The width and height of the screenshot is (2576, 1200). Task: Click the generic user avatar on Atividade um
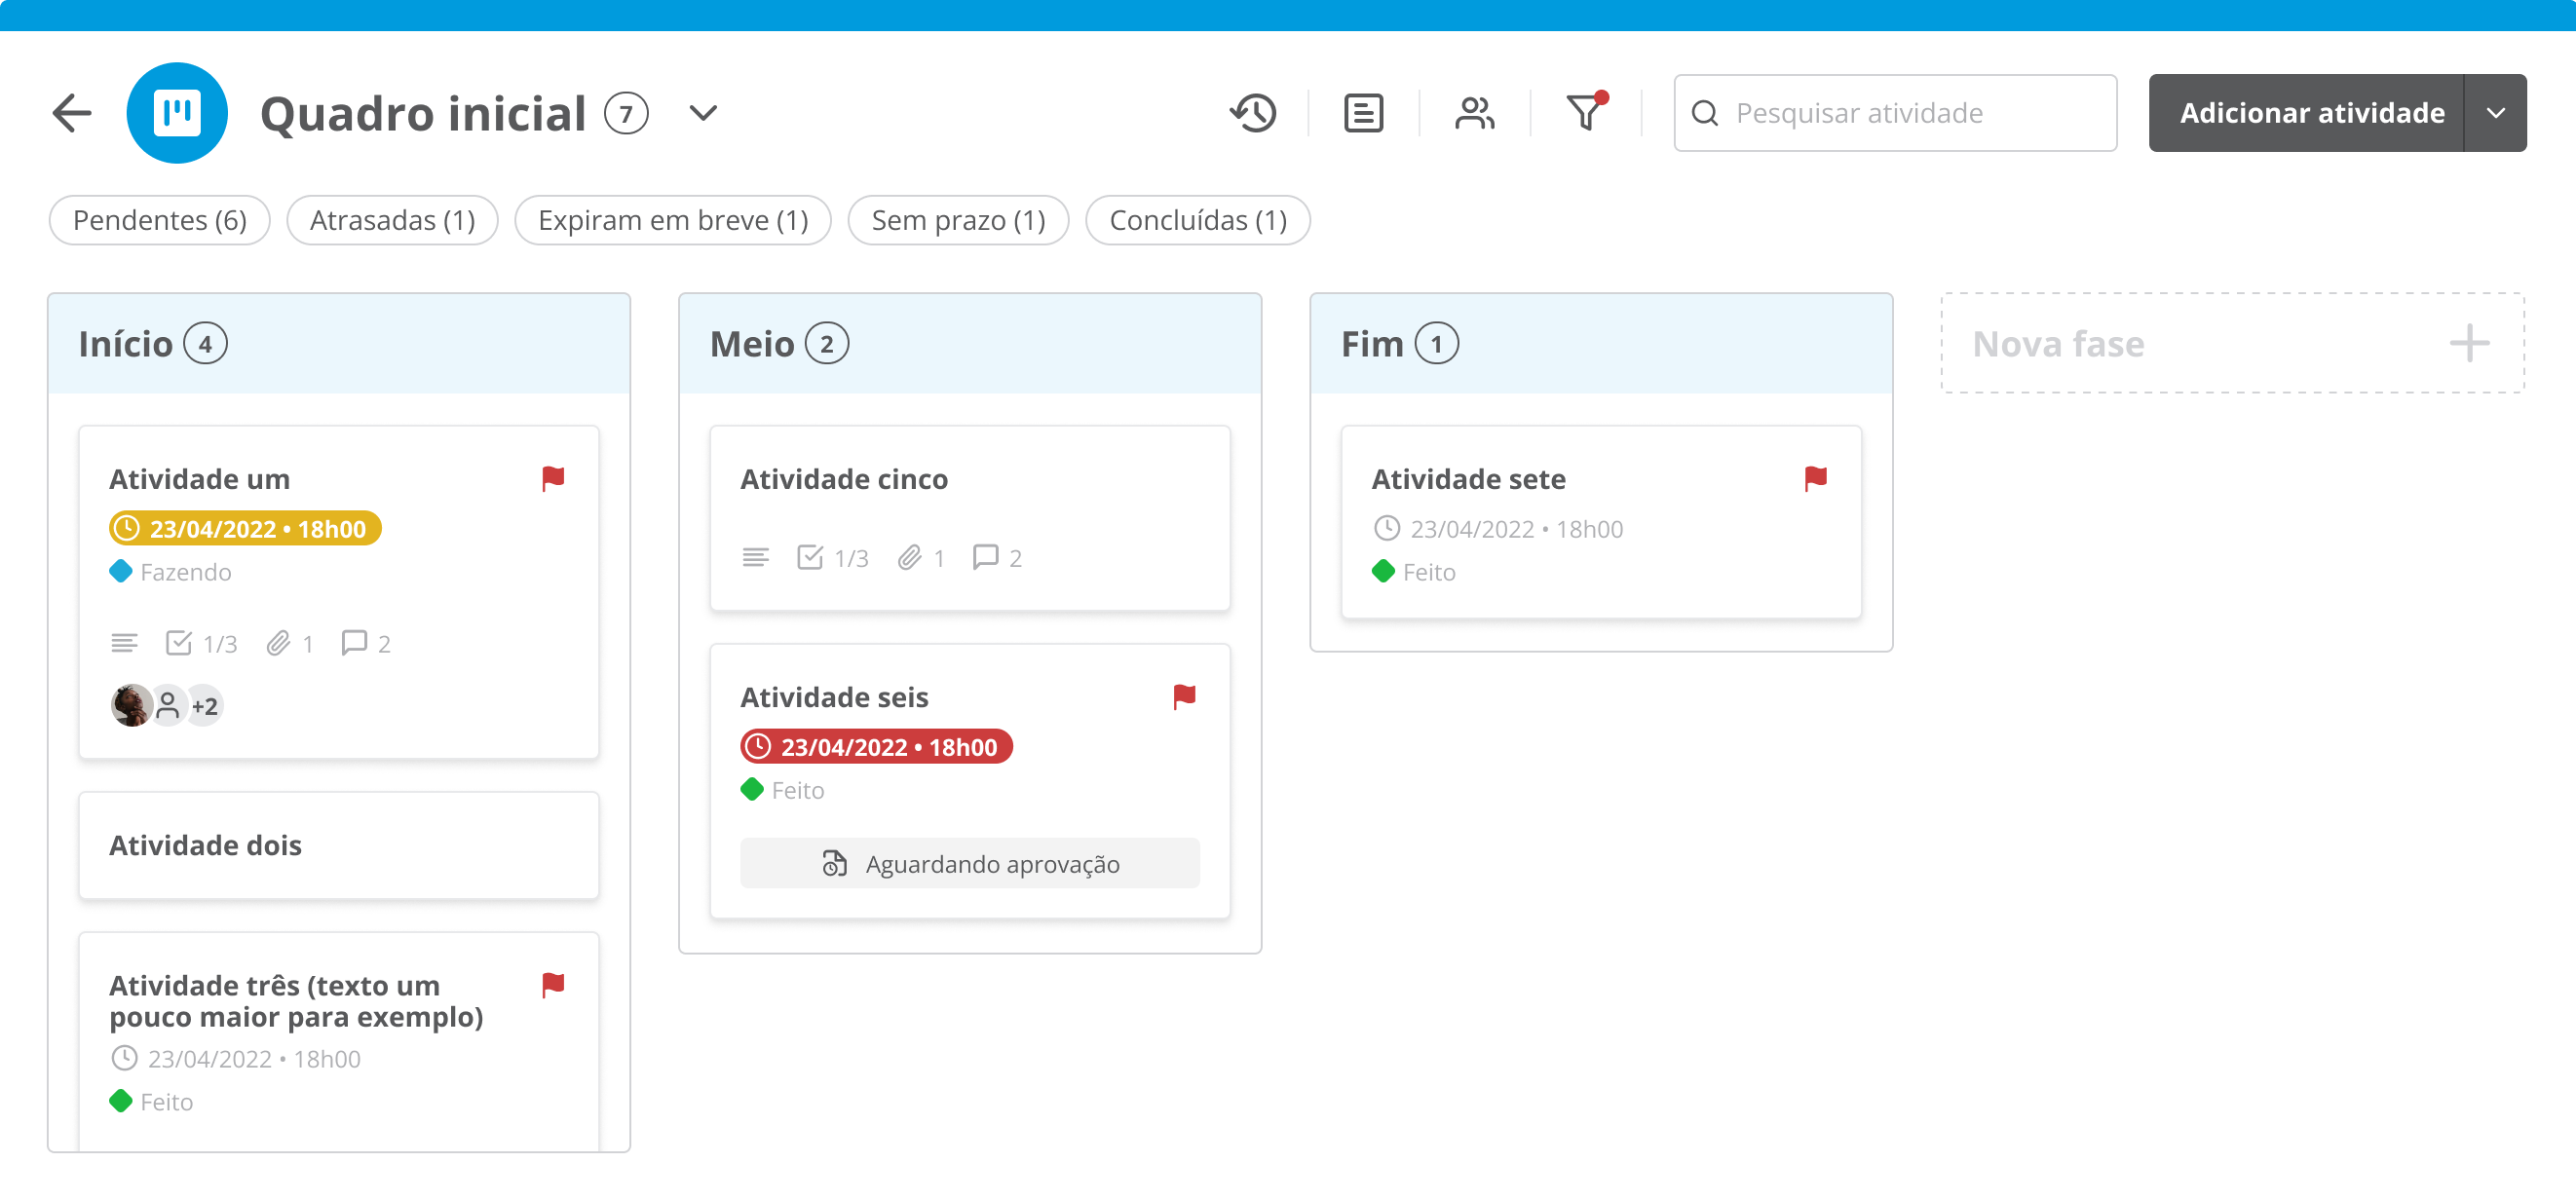pyautogui.click(x=168, y=706)
